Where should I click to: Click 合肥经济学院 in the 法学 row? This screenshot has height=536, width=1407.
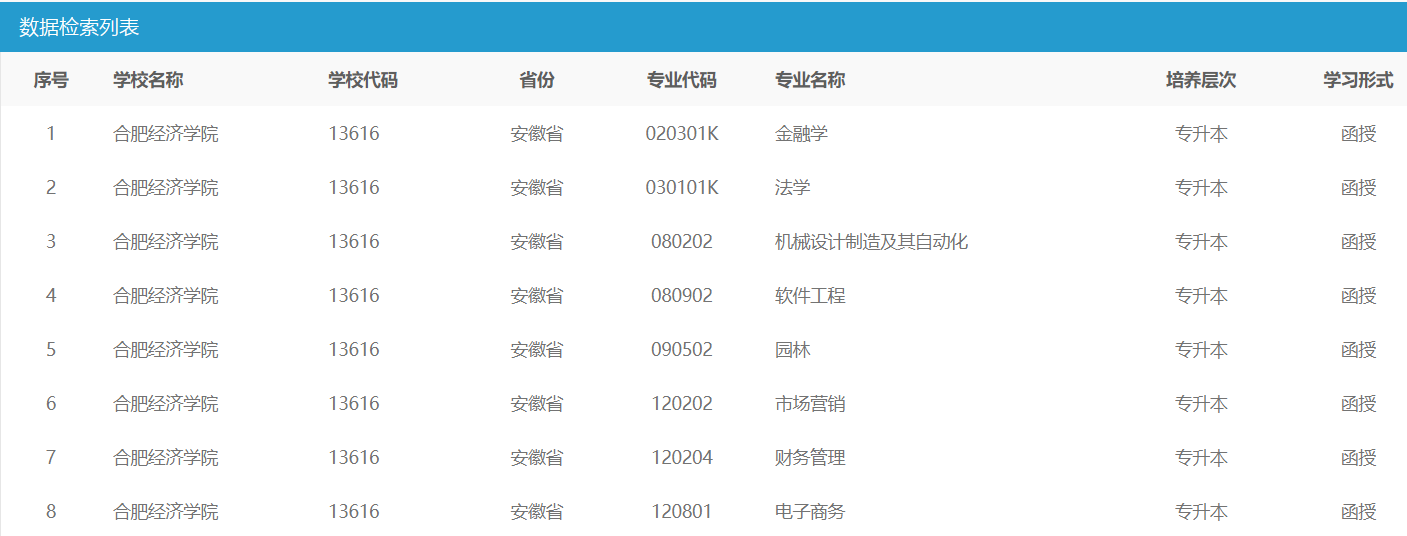pos(166,187)
